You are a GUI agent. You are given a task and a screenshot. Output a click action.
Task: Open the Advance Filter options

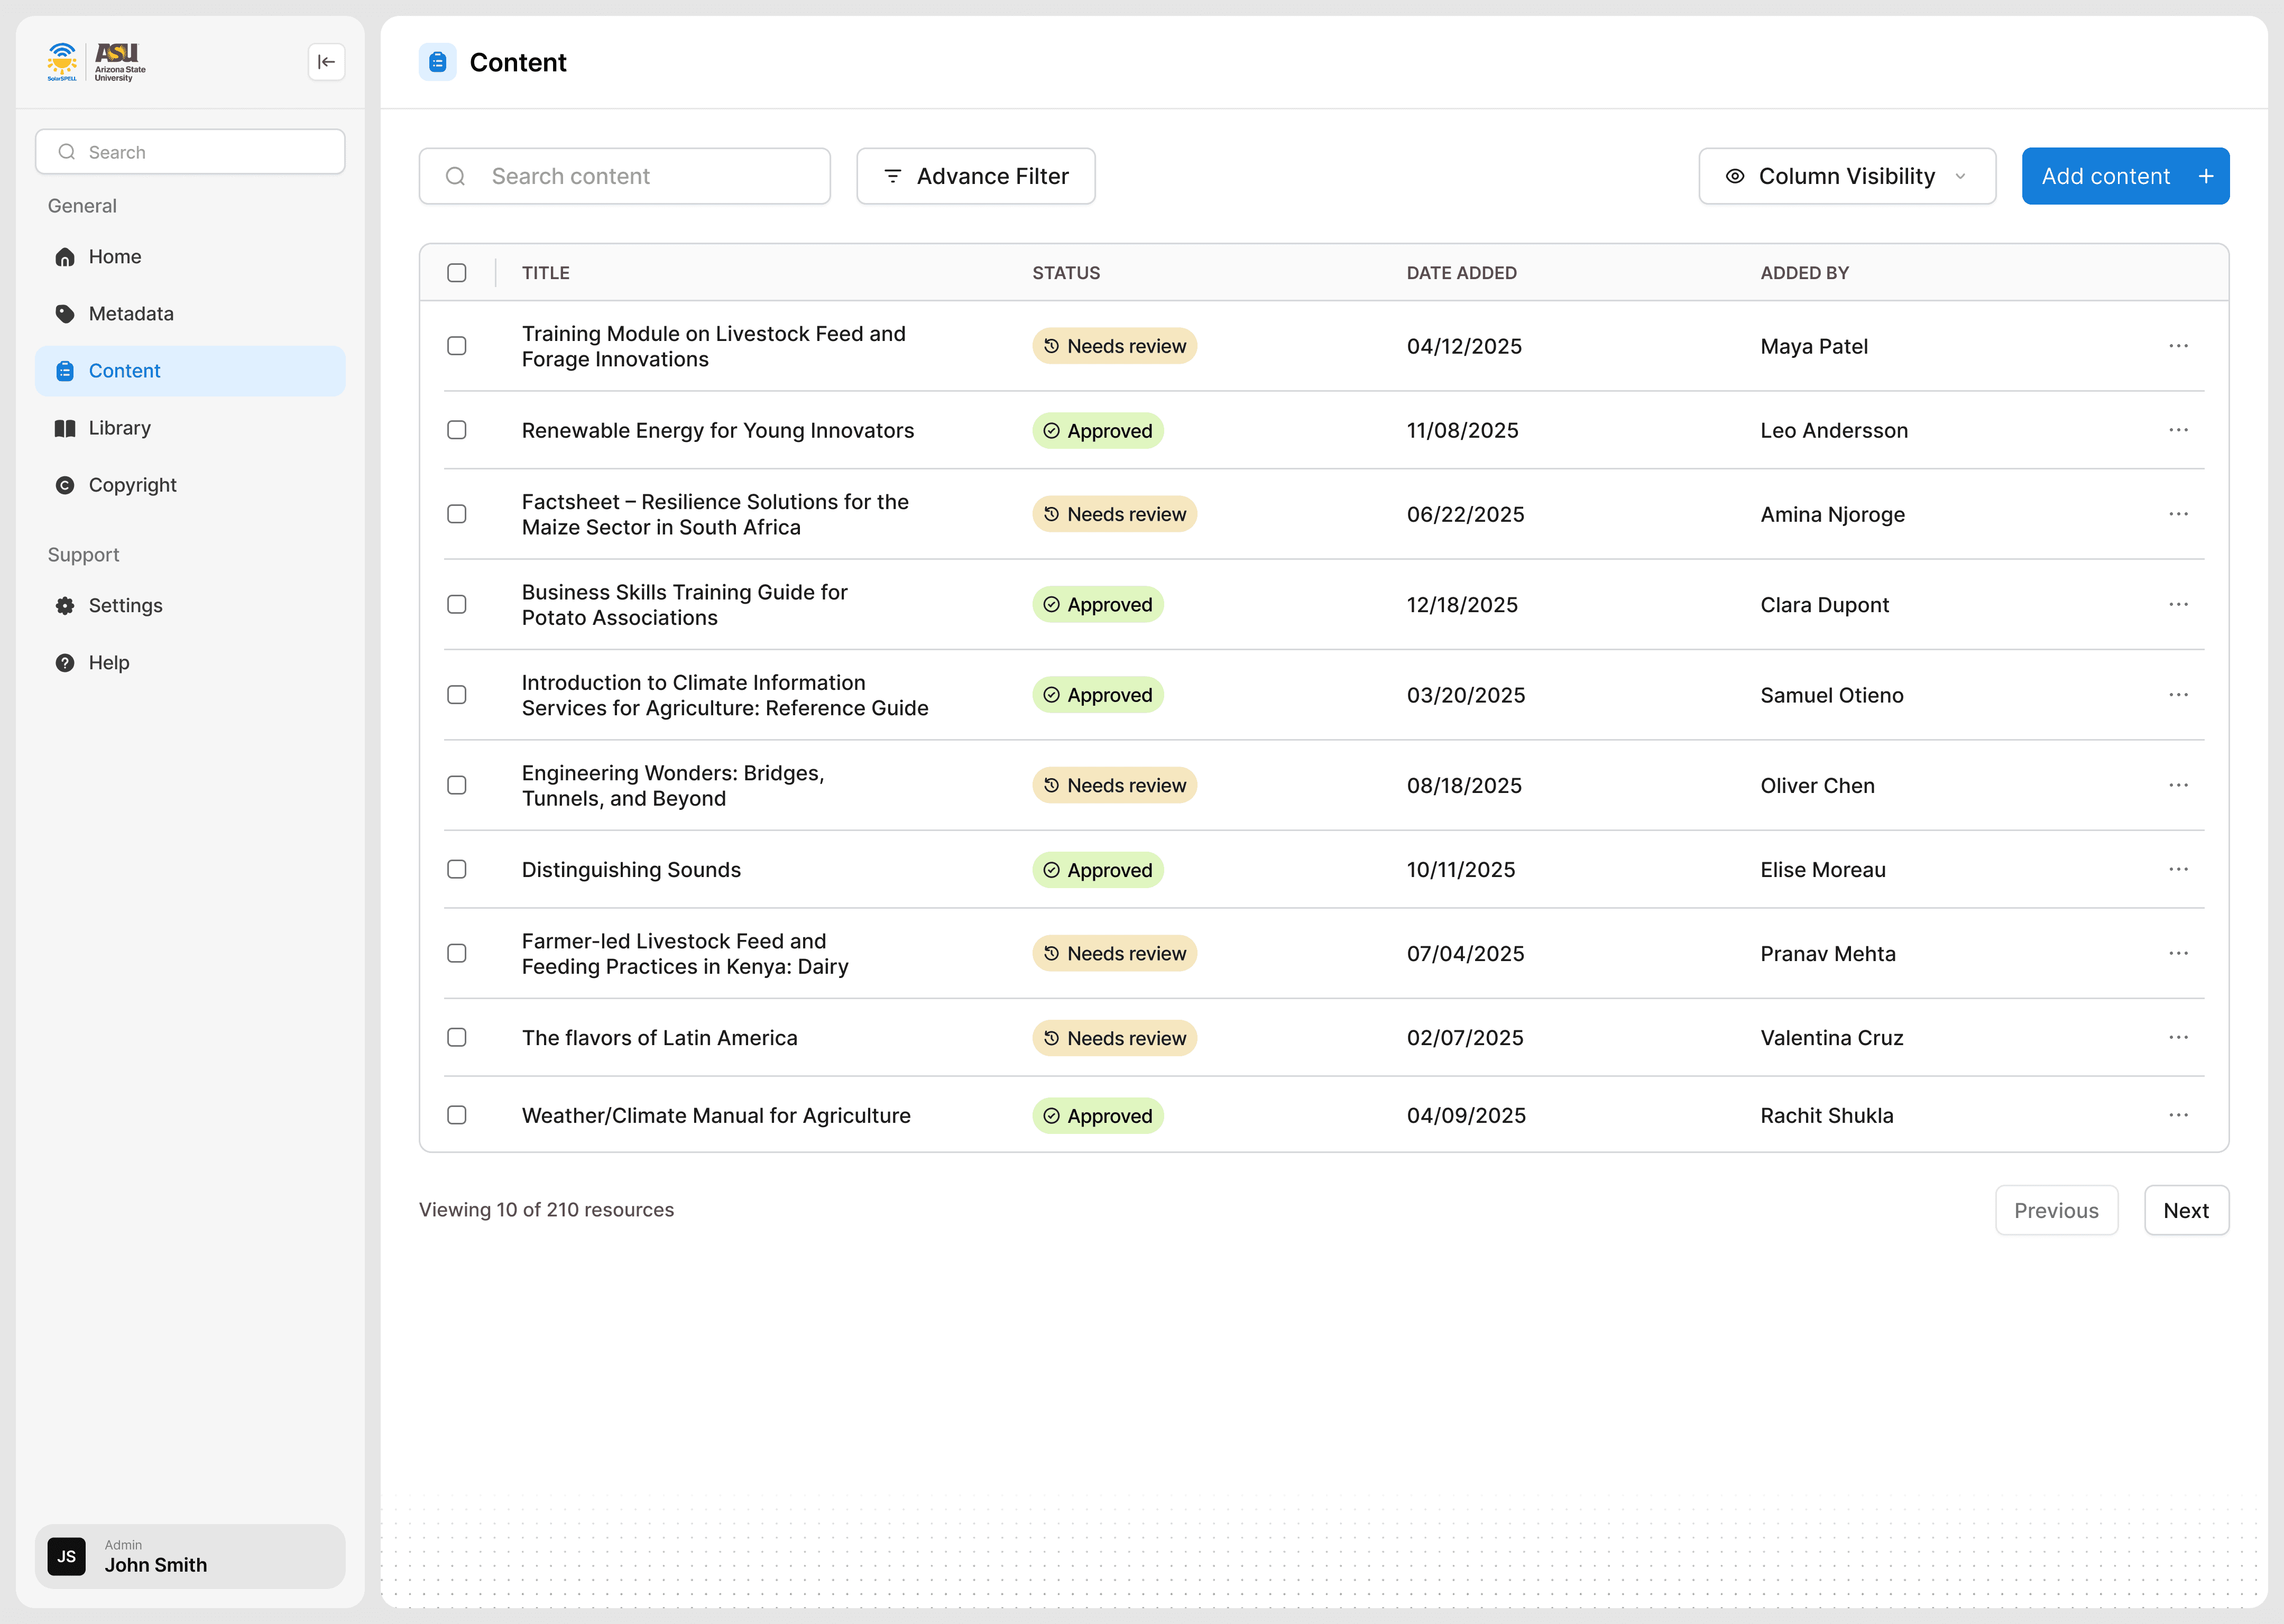975,176
